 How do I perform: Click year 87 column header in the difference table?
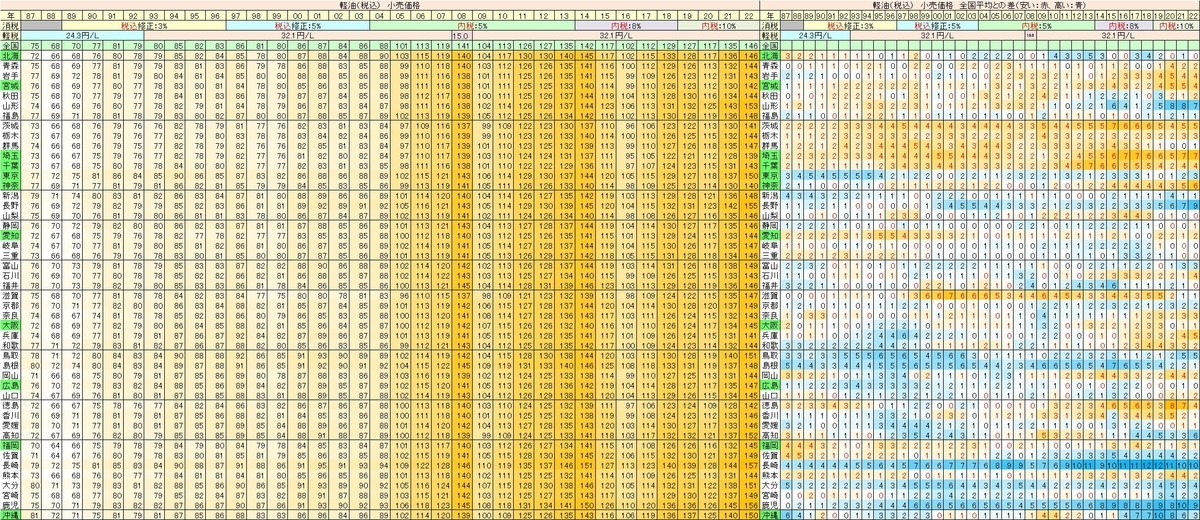pyautogui.click(x=787, y=16)
